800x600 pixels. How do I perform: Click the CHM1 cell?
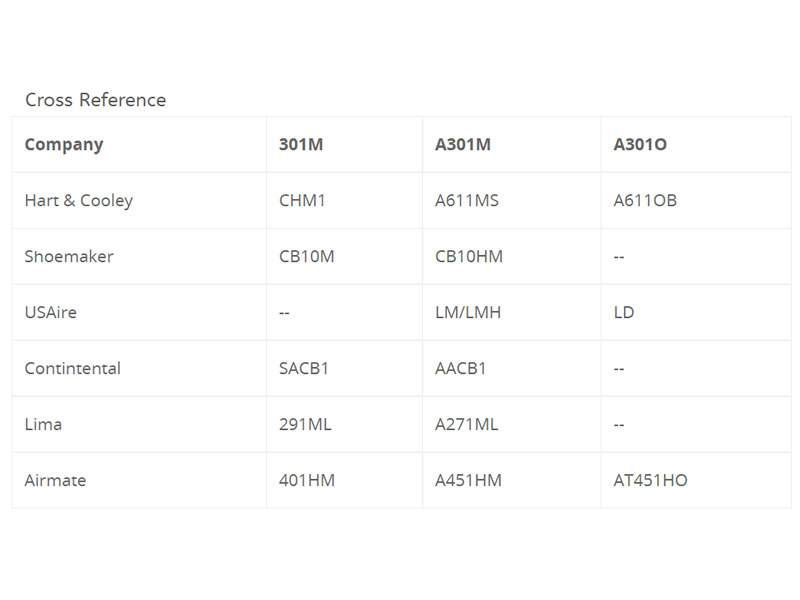coord(303,200)
